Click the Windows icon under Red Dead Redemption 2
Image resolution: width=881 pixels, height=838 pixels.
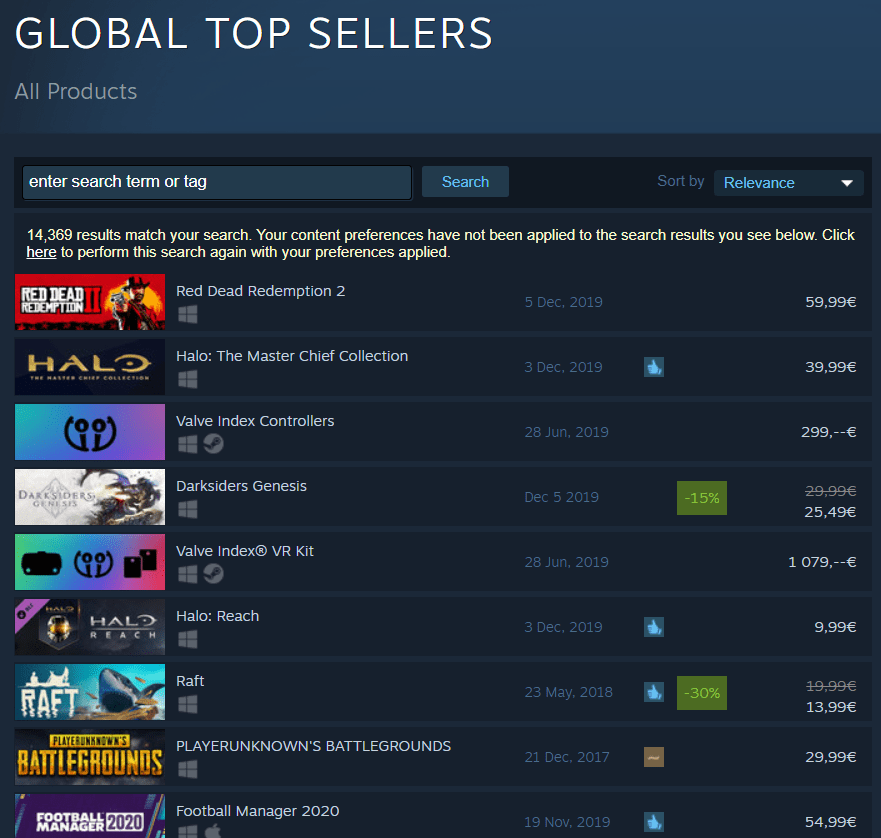coord(188,314)
